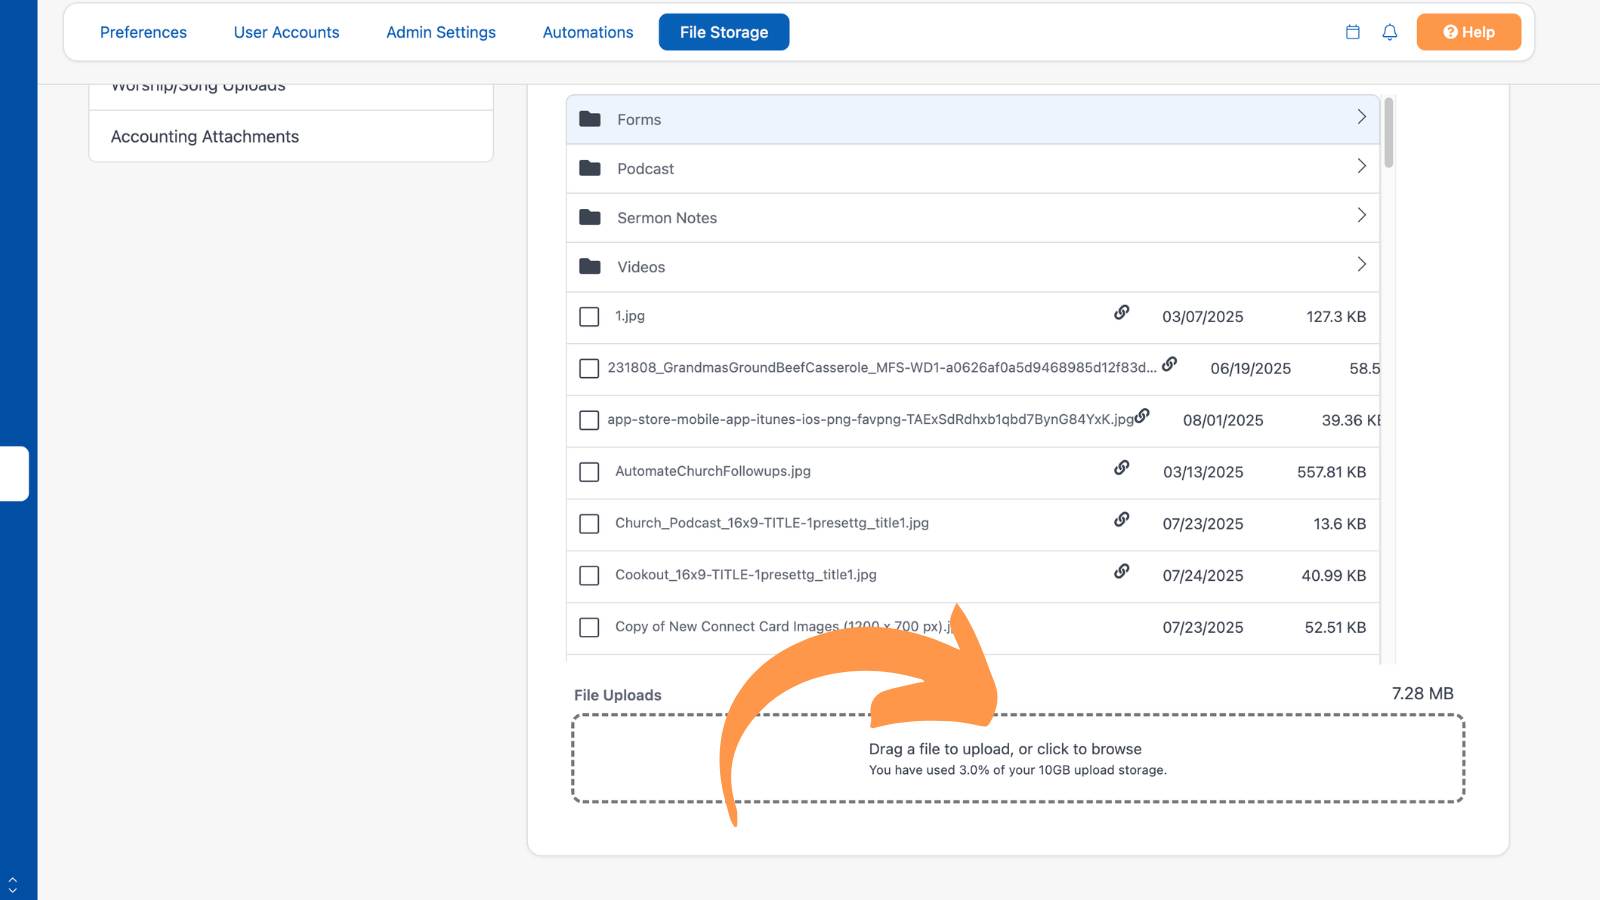
Task: Copy link for Cookout_16x9 file
Action: pyautogui.click(x=1122, y=571)
